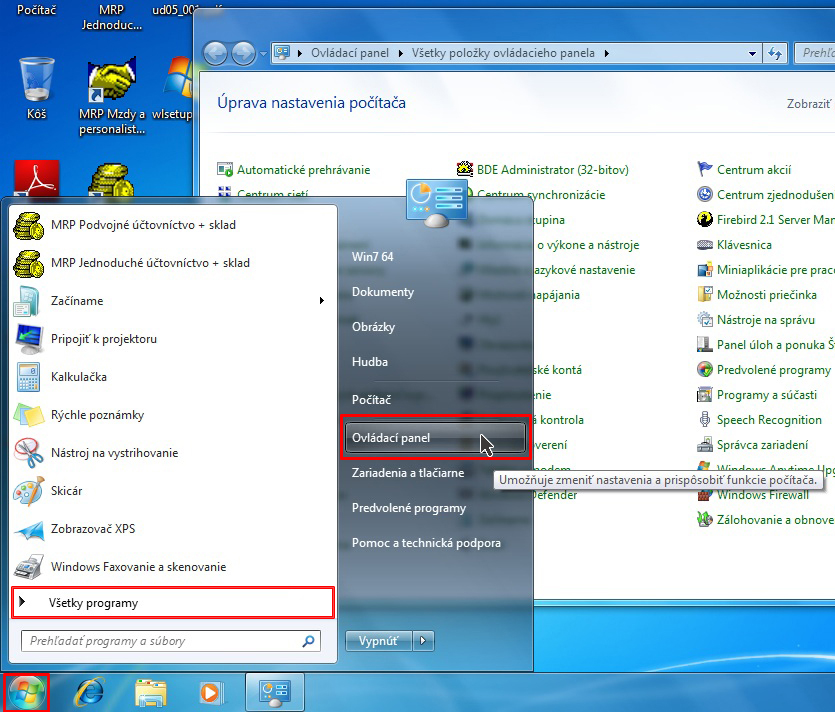This screenshot has height=712, width=835.
Task: Click the Automatické prehrávanie icon
Action: 225,169
